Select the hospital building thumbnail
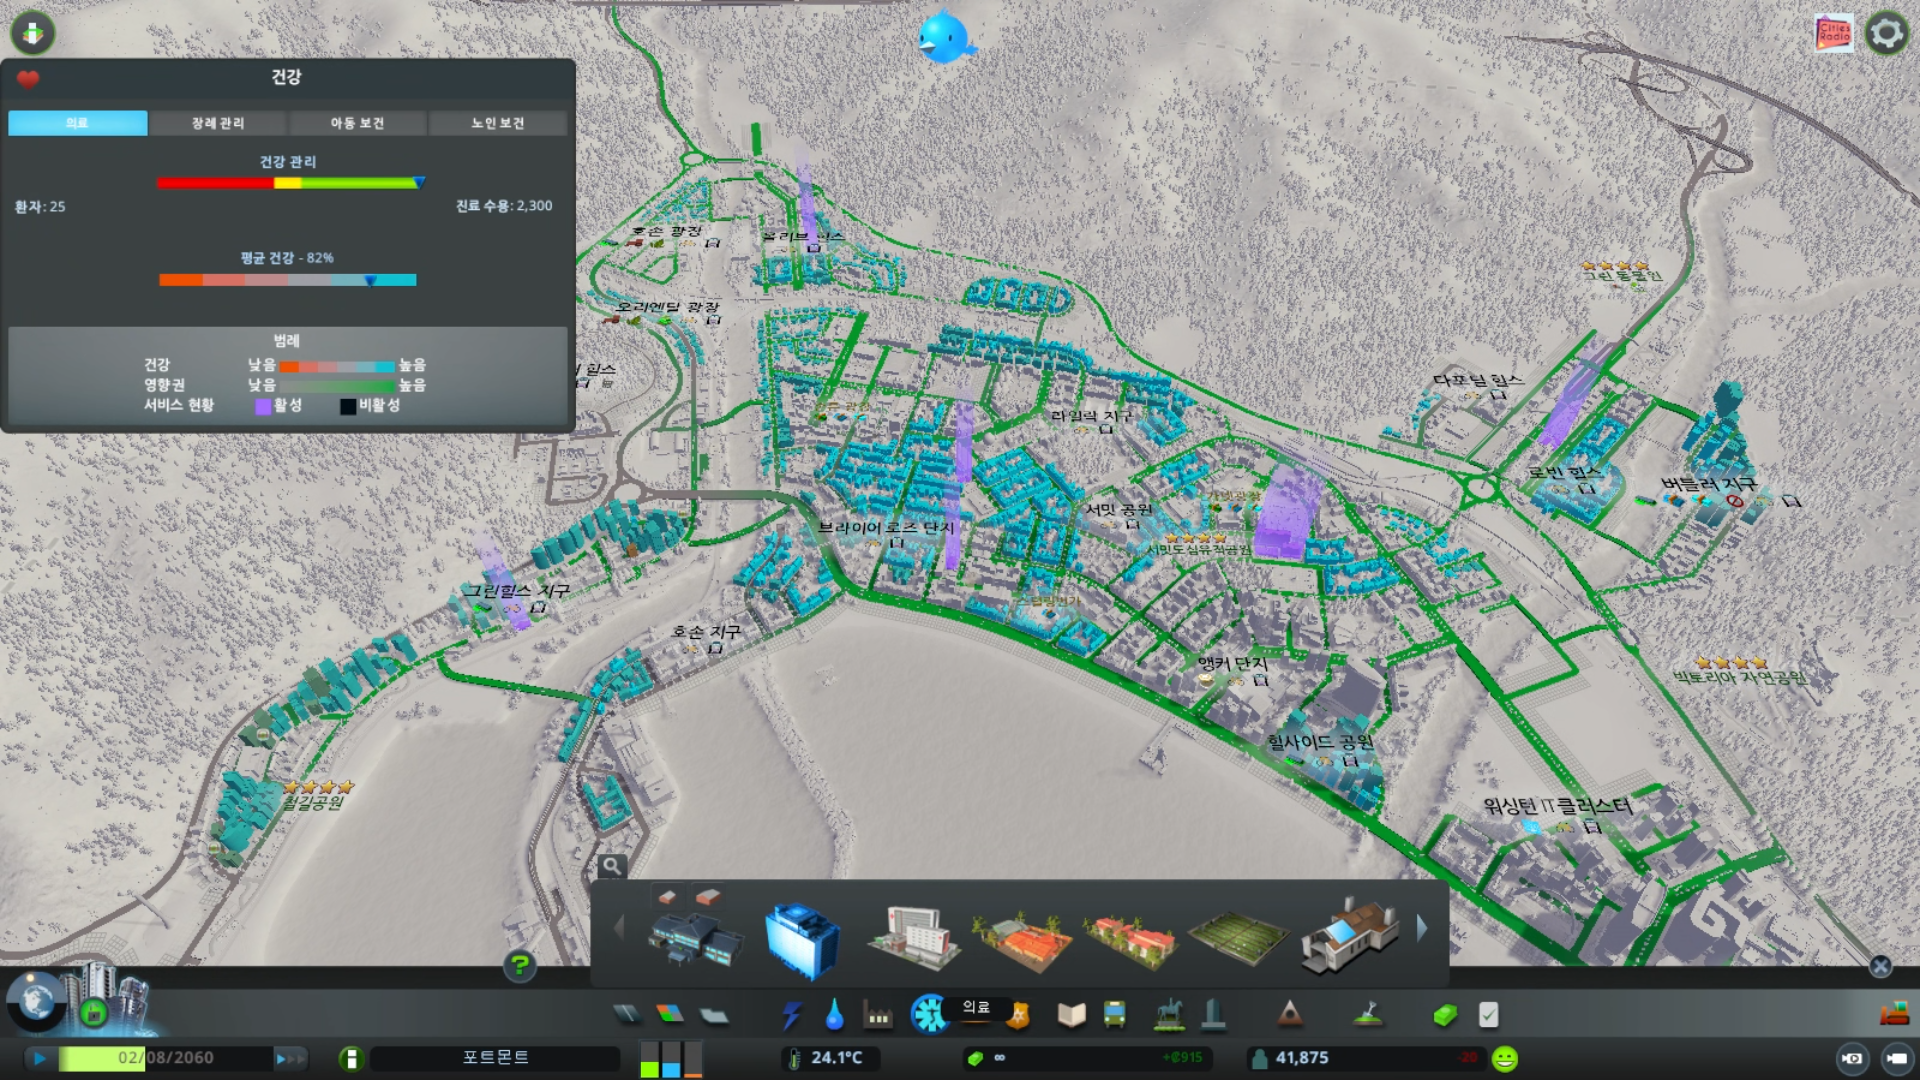 pyautogui.click(x=912, y=937)
